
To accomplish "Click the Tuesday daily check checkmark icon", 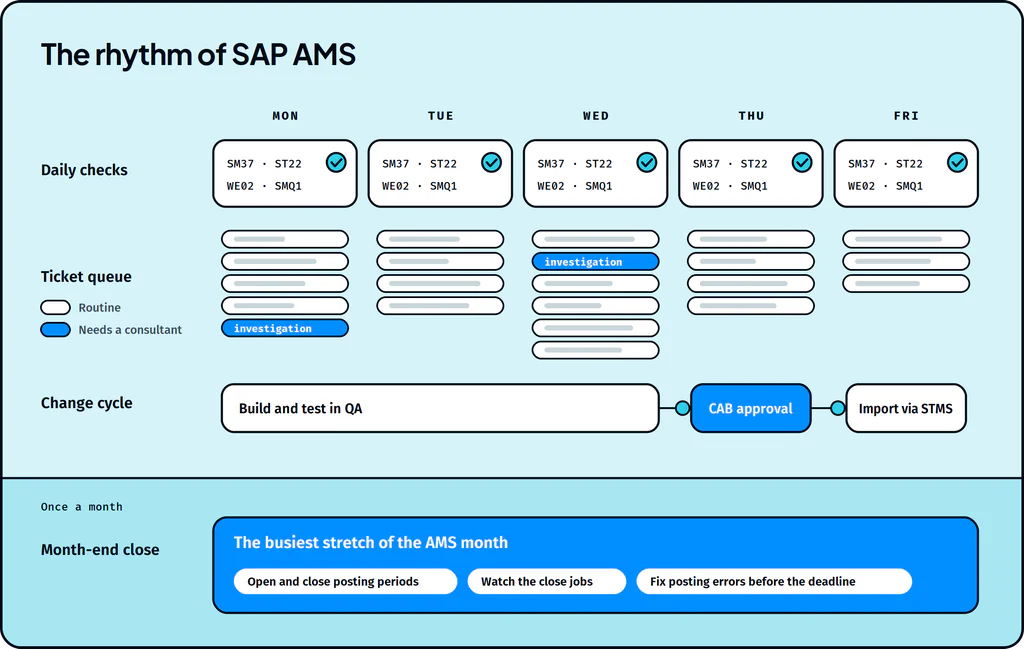I will (x=492, y=162).
